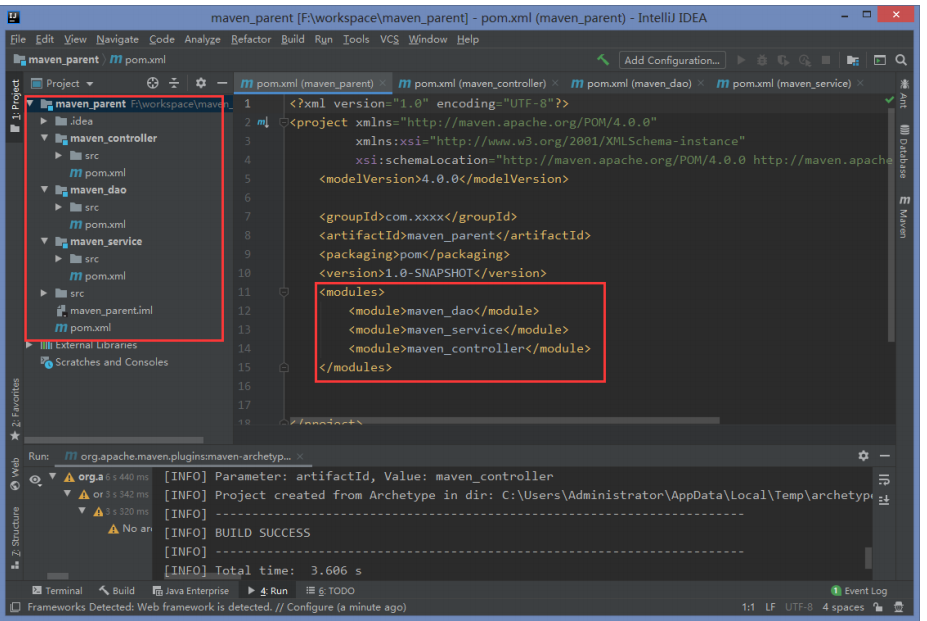Open the Maven tool window on the right sidebar
The image size is (927, 621).
click(x=904, y=216)
